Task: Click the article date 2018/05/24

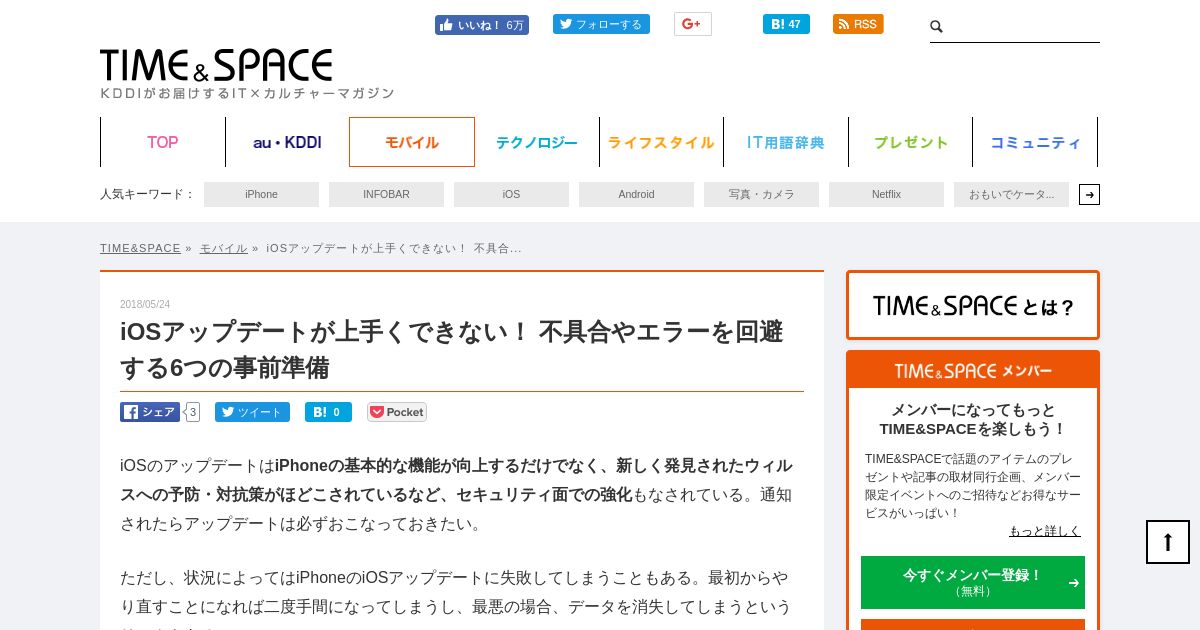Action: coord(145,304)
